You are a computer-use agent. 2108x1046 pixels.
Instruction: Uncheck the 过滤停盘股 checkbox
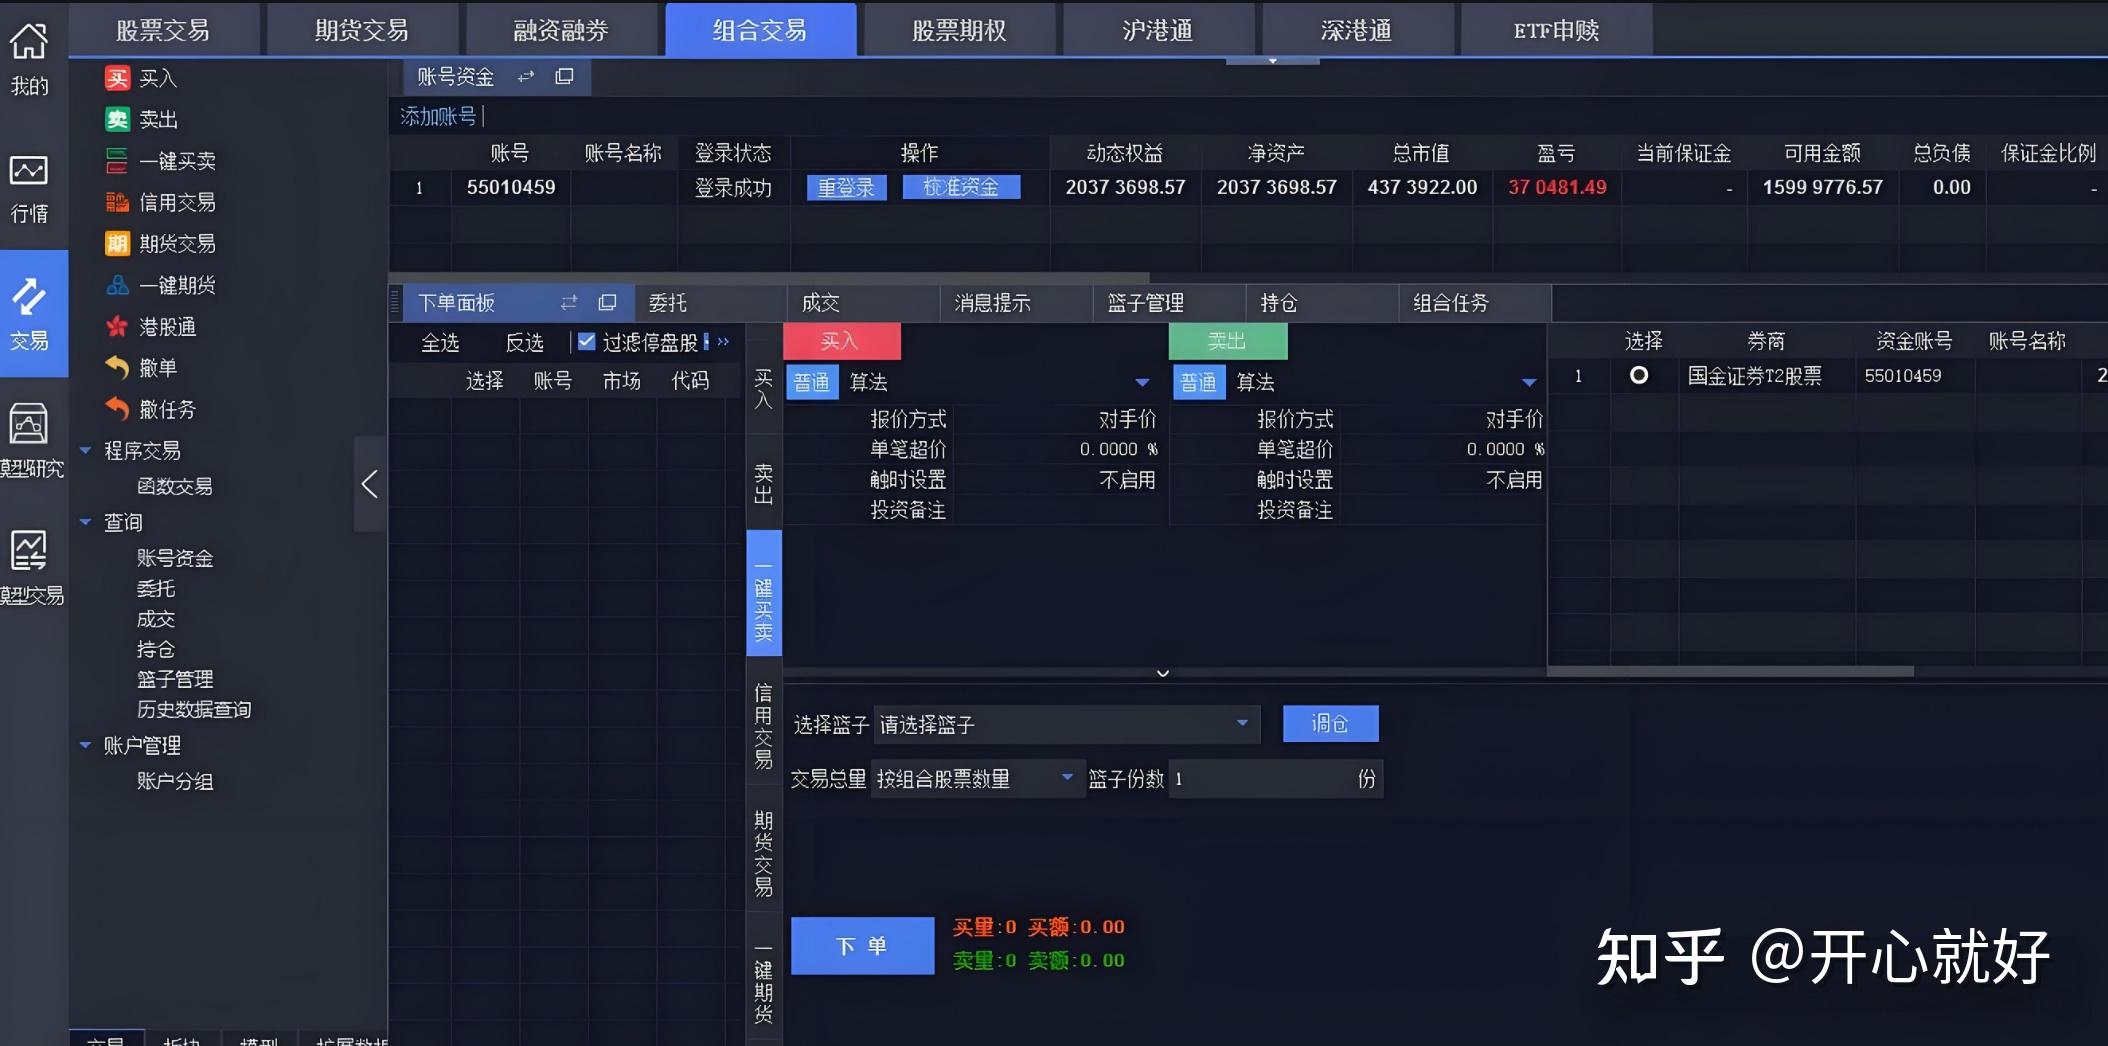(x=586, y=341)
